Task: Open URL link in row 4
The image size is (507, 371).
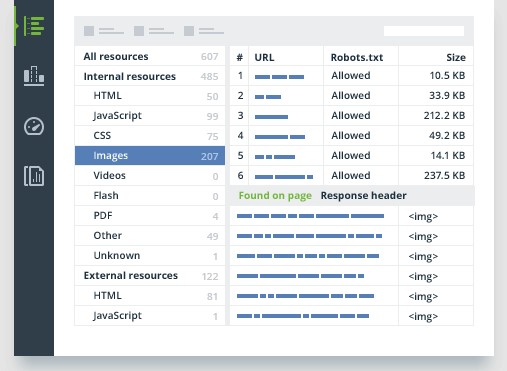Action: click(x=280, y=137)
